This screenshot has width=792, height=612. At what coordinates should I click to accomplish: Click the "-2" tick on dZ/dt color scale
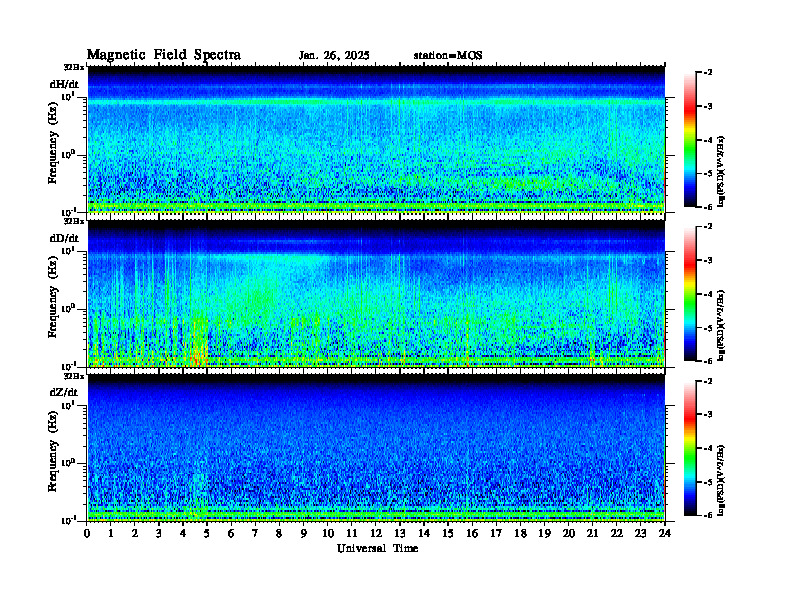point(708,381)
